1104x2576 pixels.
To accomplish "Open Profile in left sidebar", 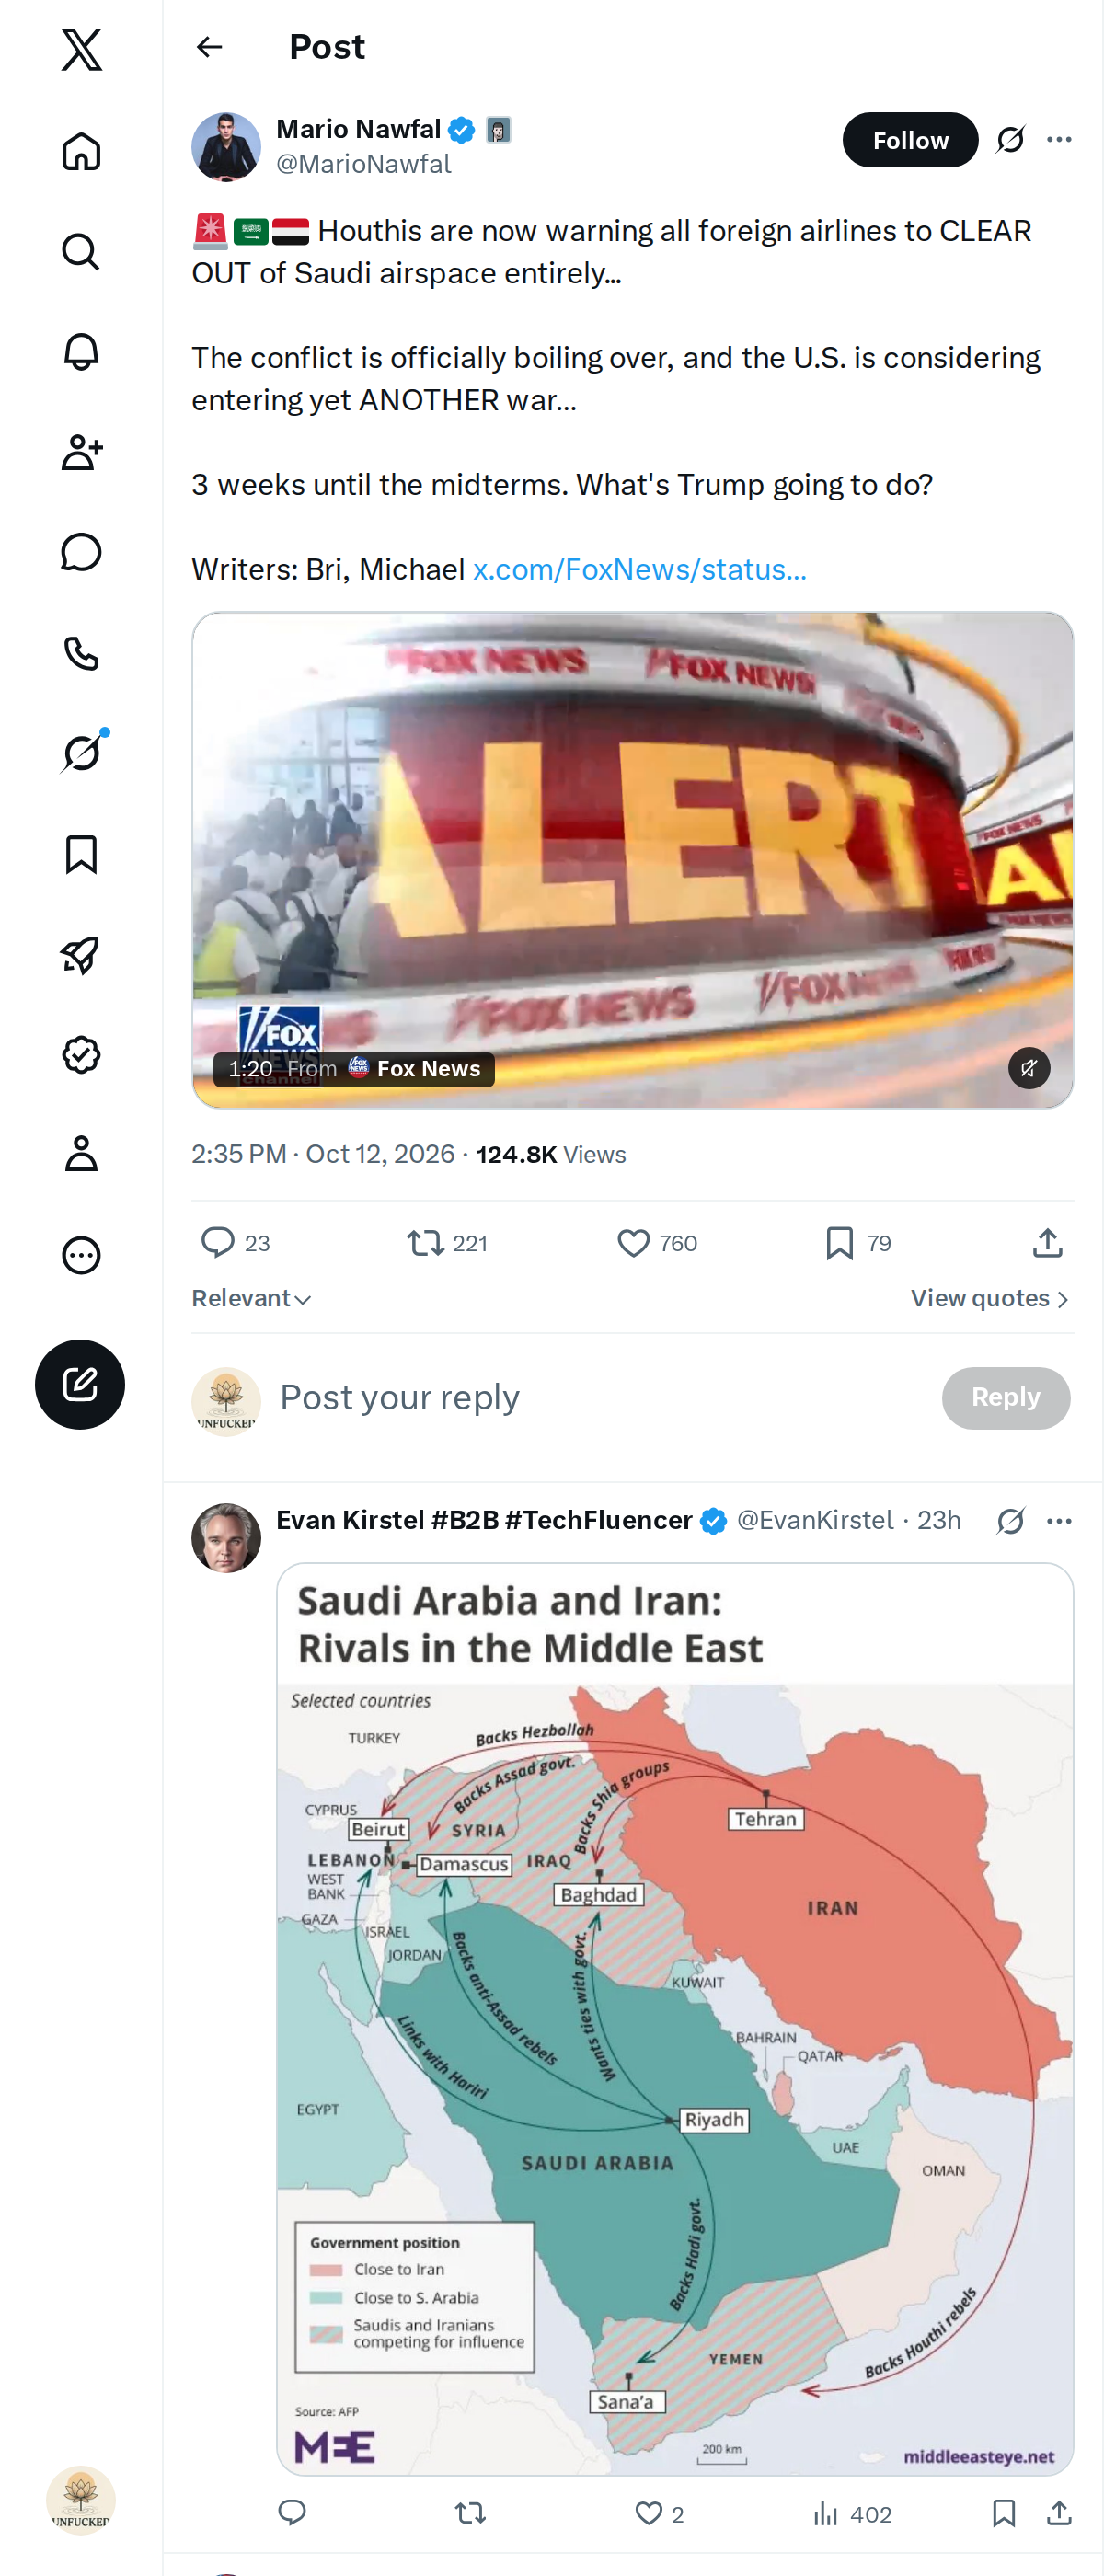I will (81, 1154).
